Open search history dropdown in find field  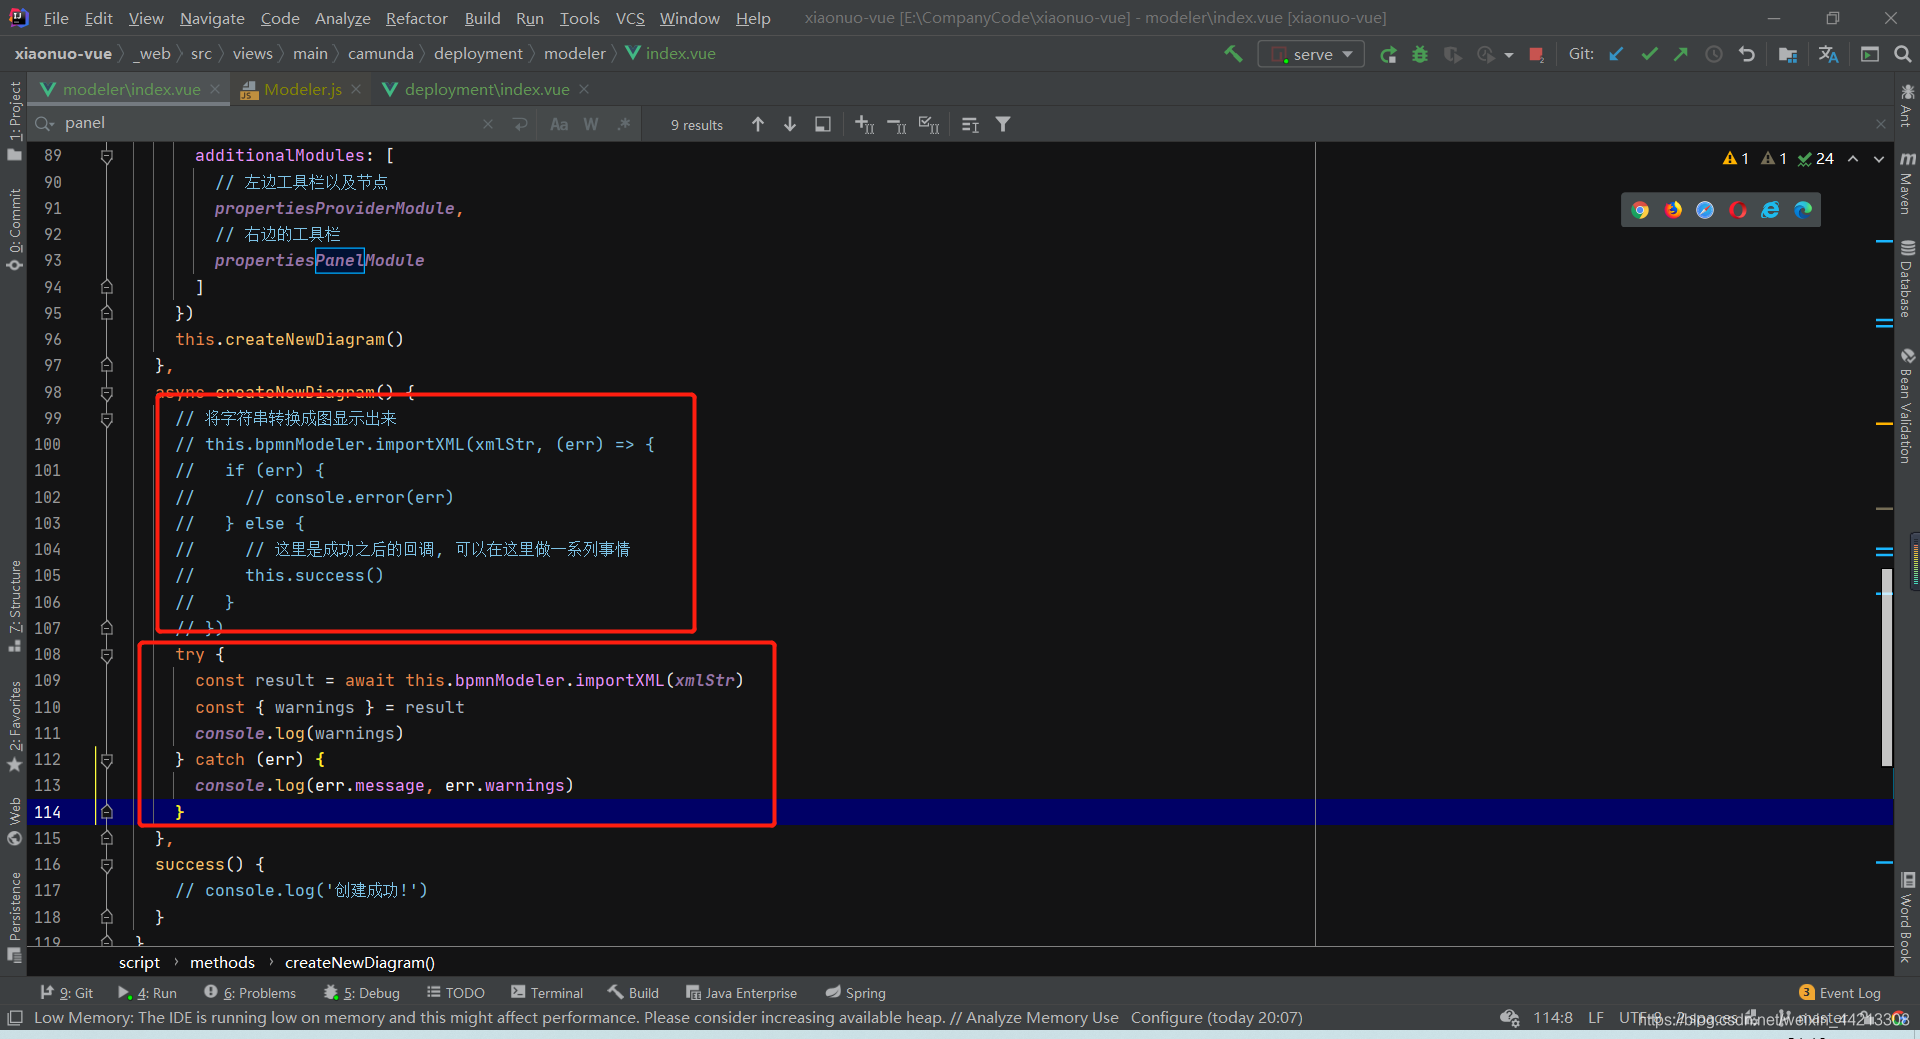(x=45, y=124)
